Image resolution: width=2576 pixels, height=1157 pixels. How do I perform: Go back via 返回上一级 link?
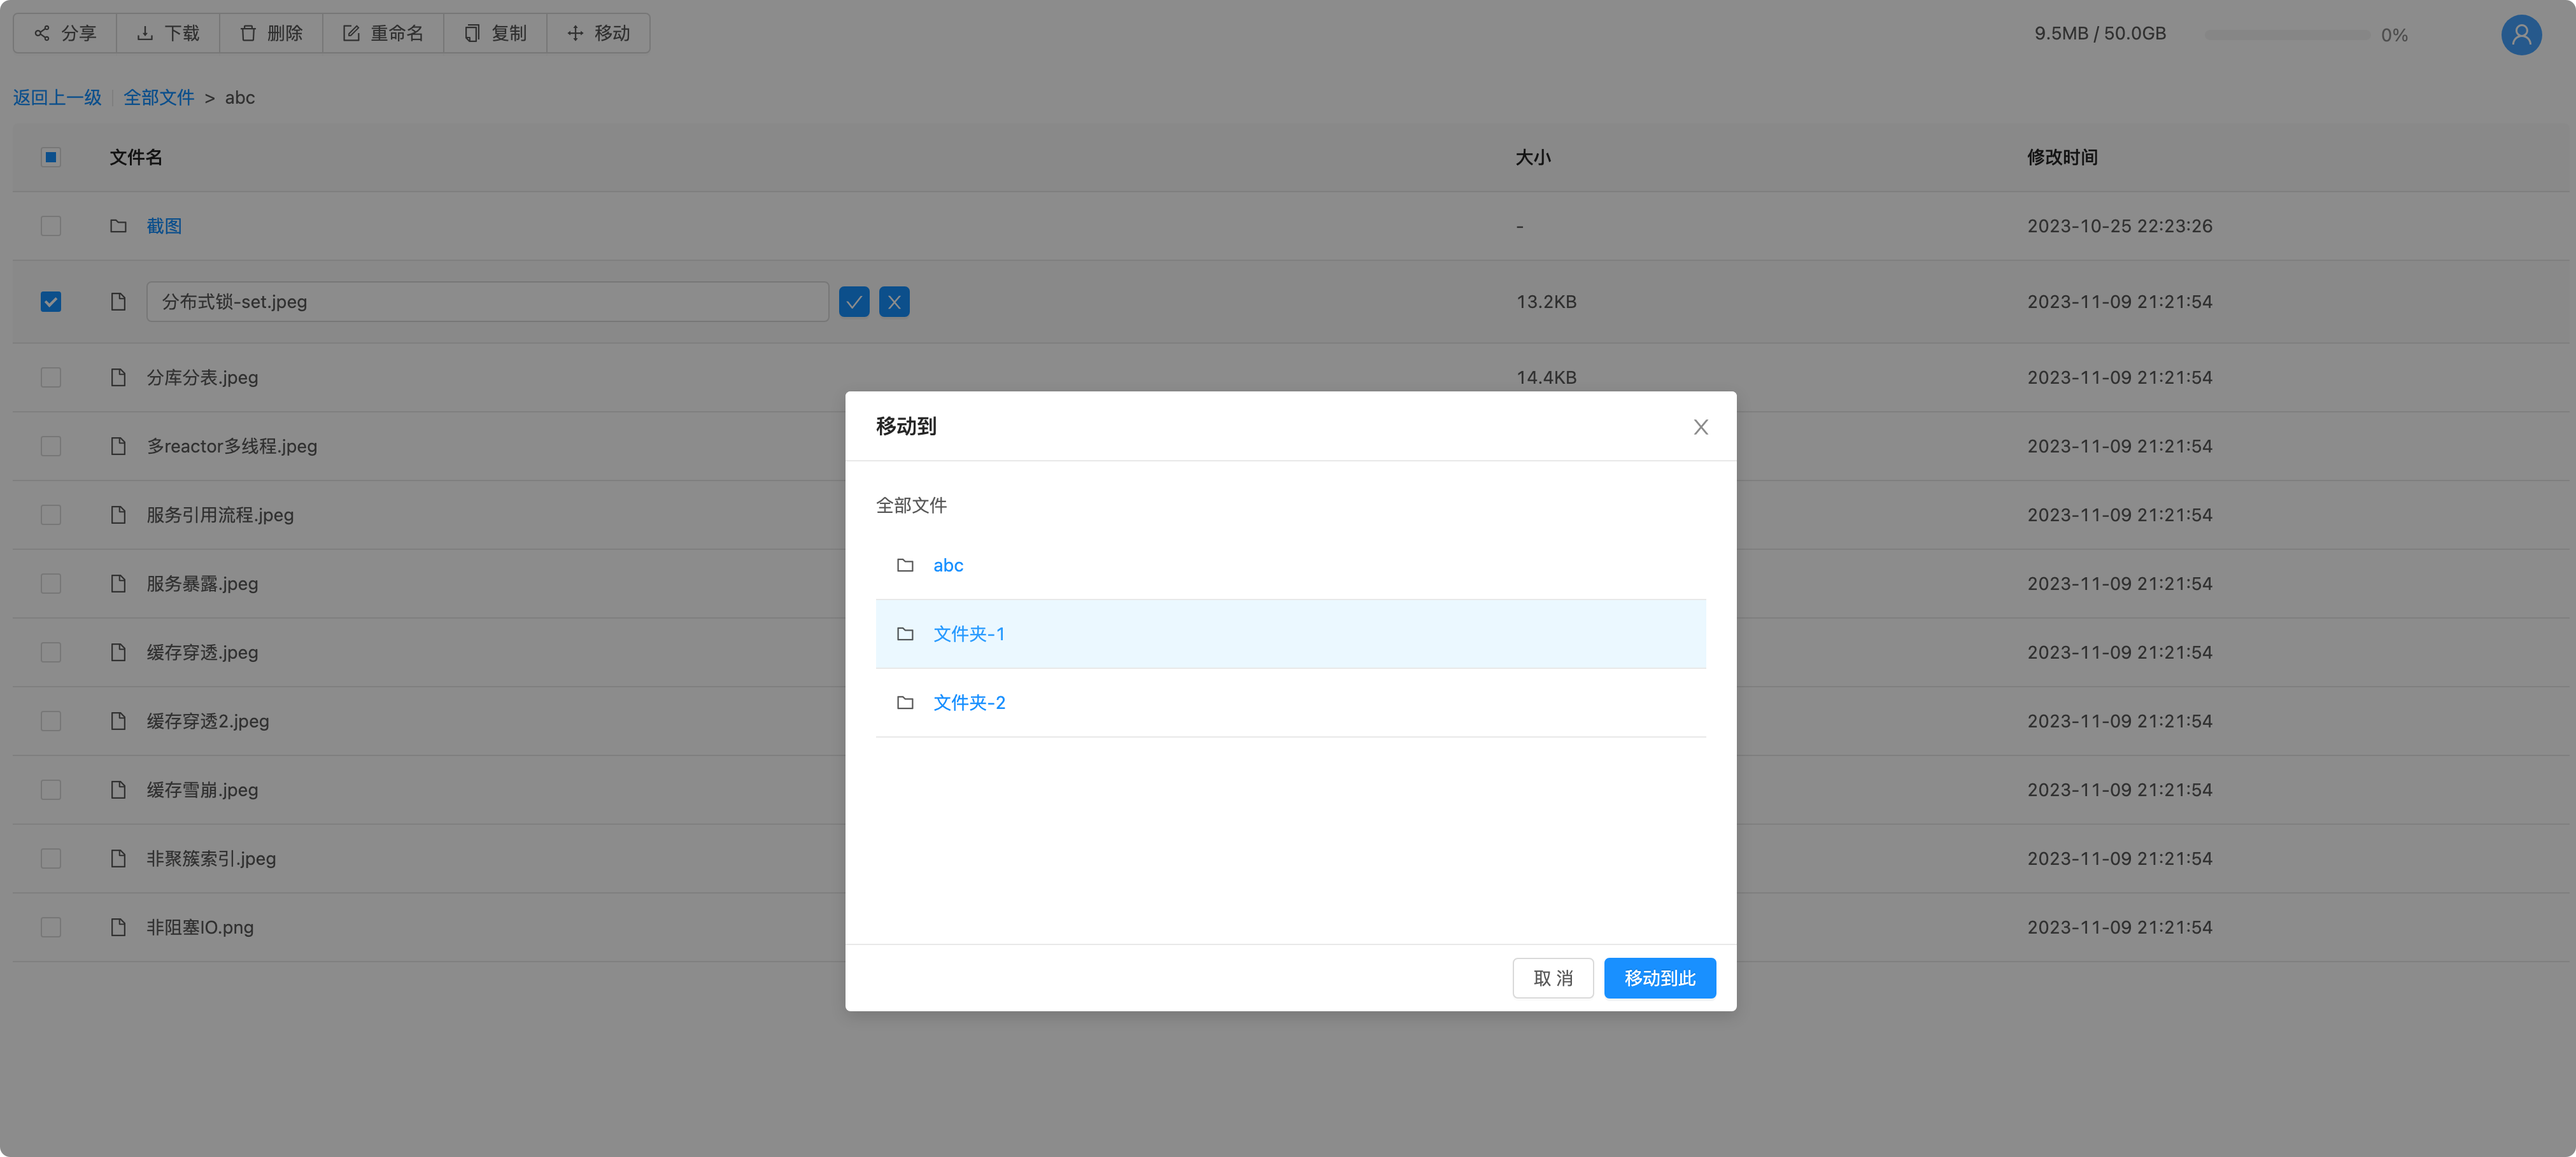click(57, 97)
